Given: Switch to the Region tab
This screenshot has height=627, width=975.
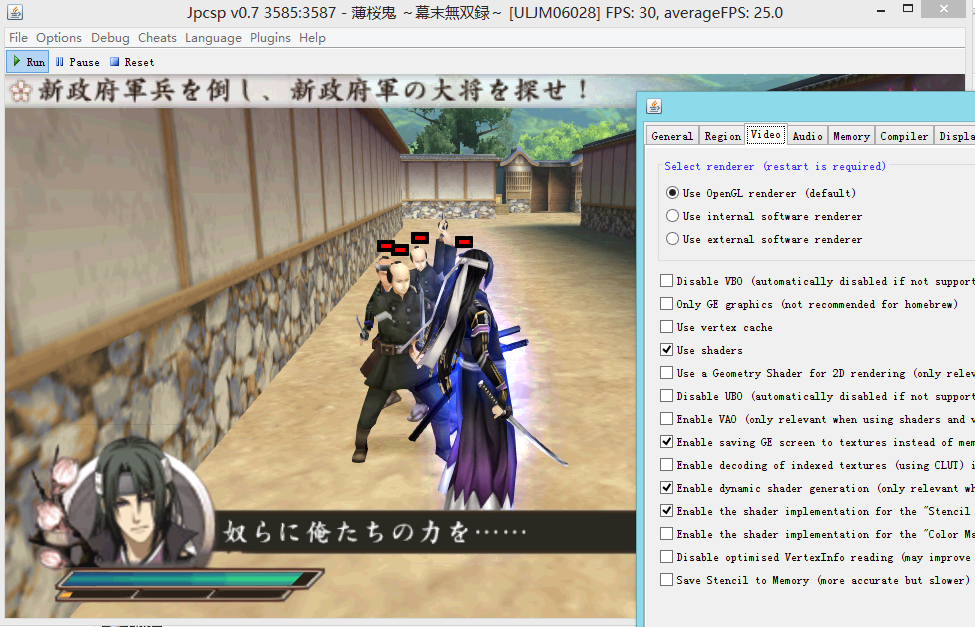Looking at the screenshot, I should tap(722, 136).
